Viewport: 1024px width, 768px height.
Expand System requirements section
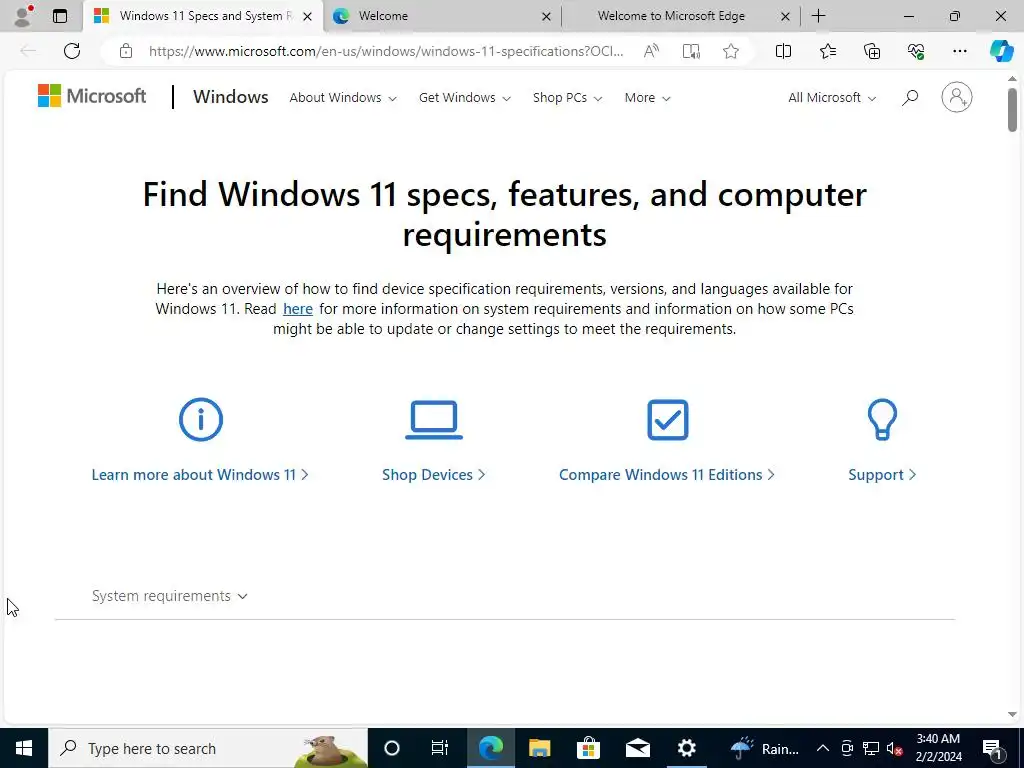point(170,596)
